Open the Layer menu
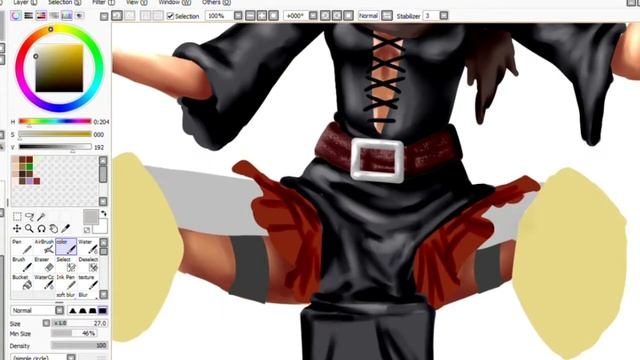 tap(25, 2)
